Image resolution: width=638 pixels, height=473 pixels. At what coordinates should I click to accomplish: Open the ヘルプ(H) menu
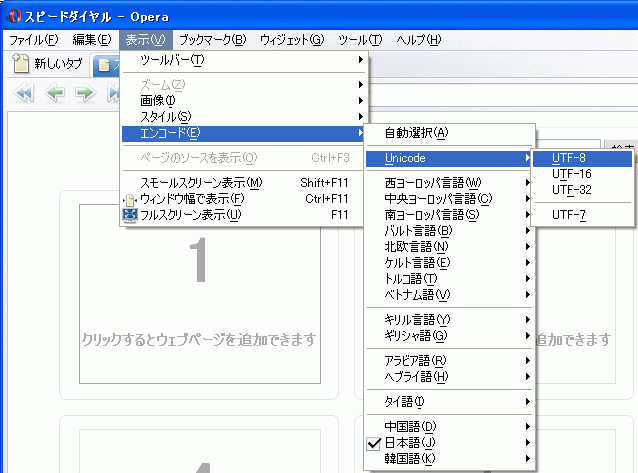tap(419, 40)
